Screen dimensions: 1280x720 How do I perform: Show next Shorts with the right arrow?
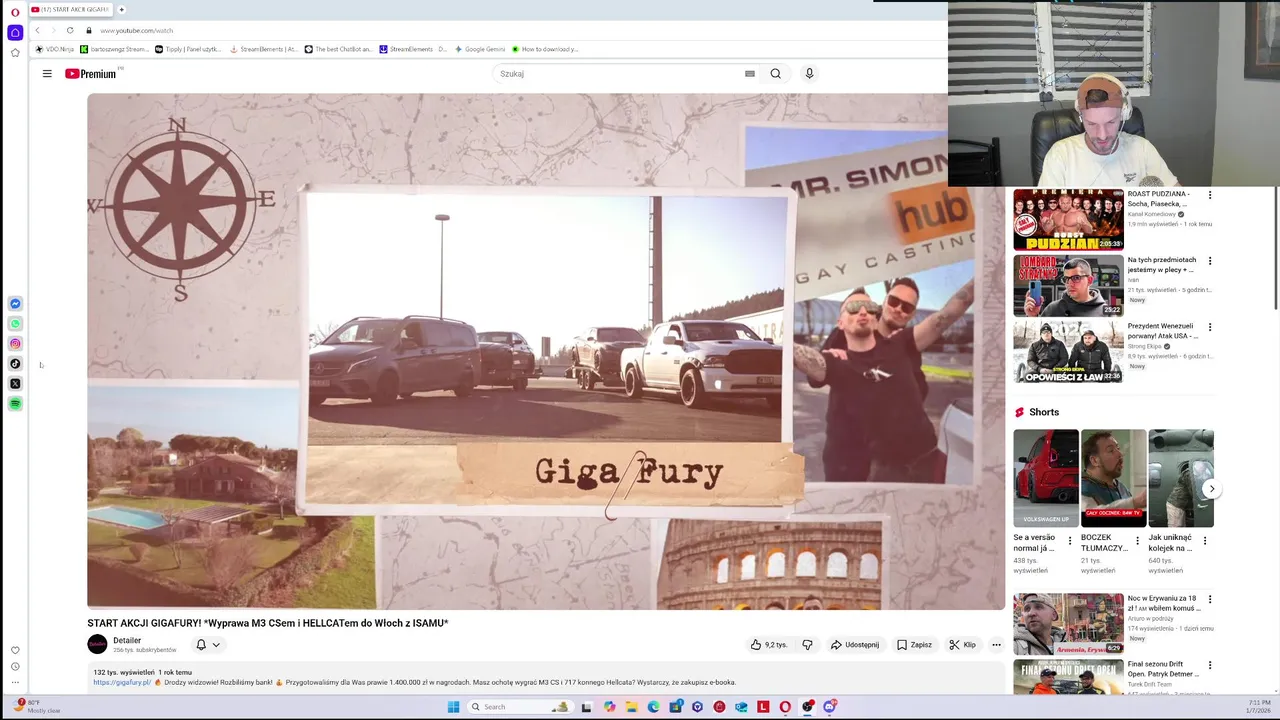pos(1211,489)
